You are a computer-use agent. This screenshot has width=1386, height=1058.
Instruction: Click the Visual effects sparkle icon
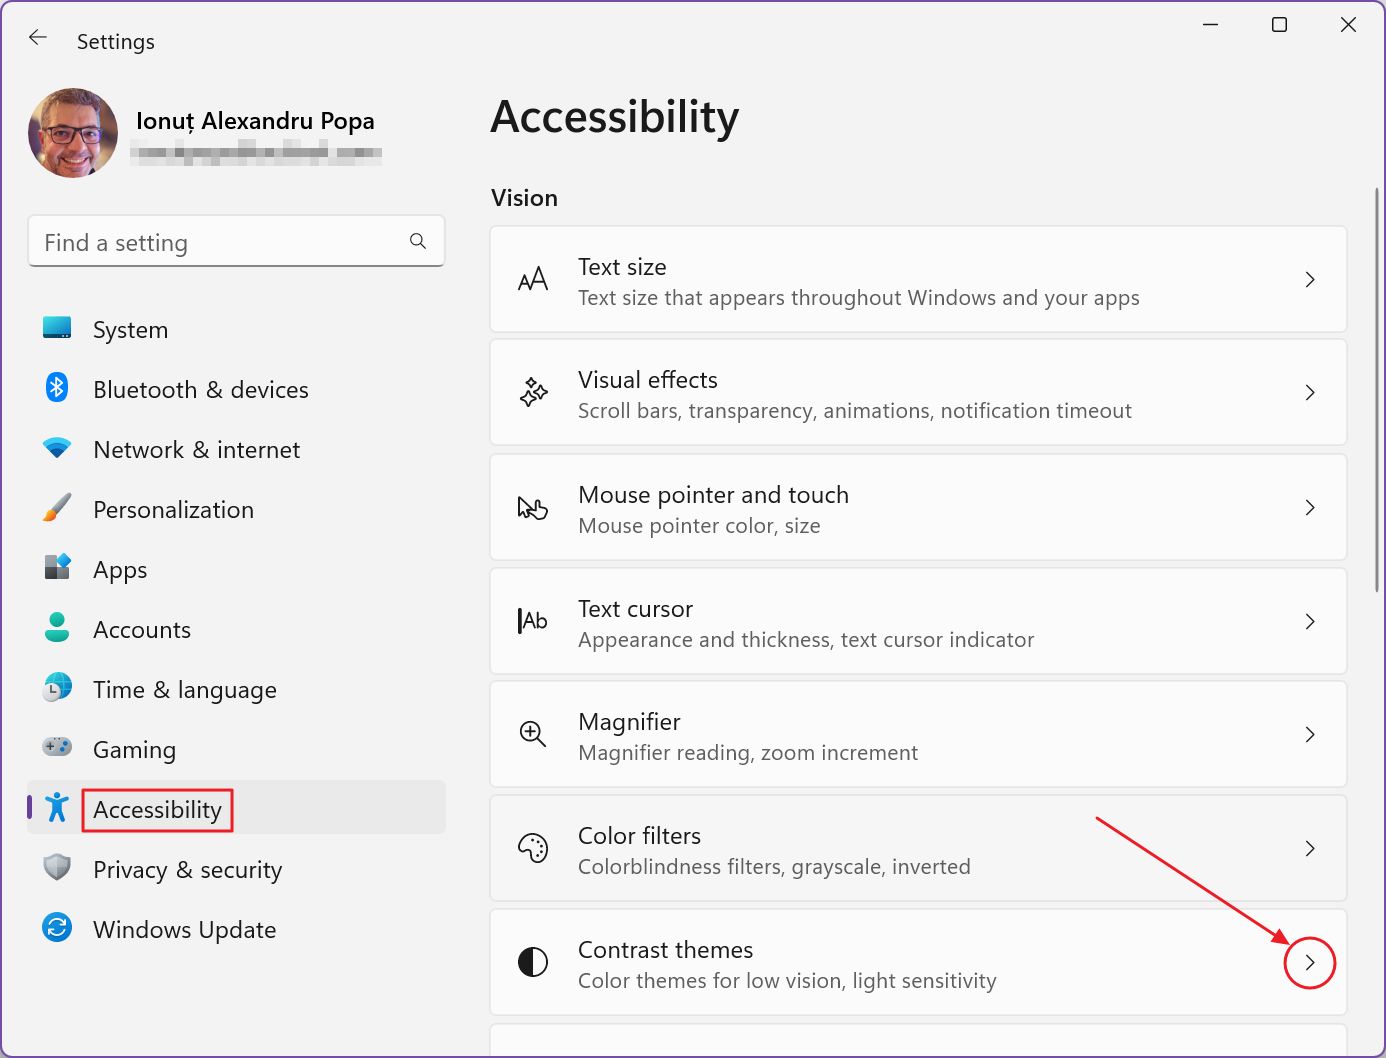click(533, 392)
